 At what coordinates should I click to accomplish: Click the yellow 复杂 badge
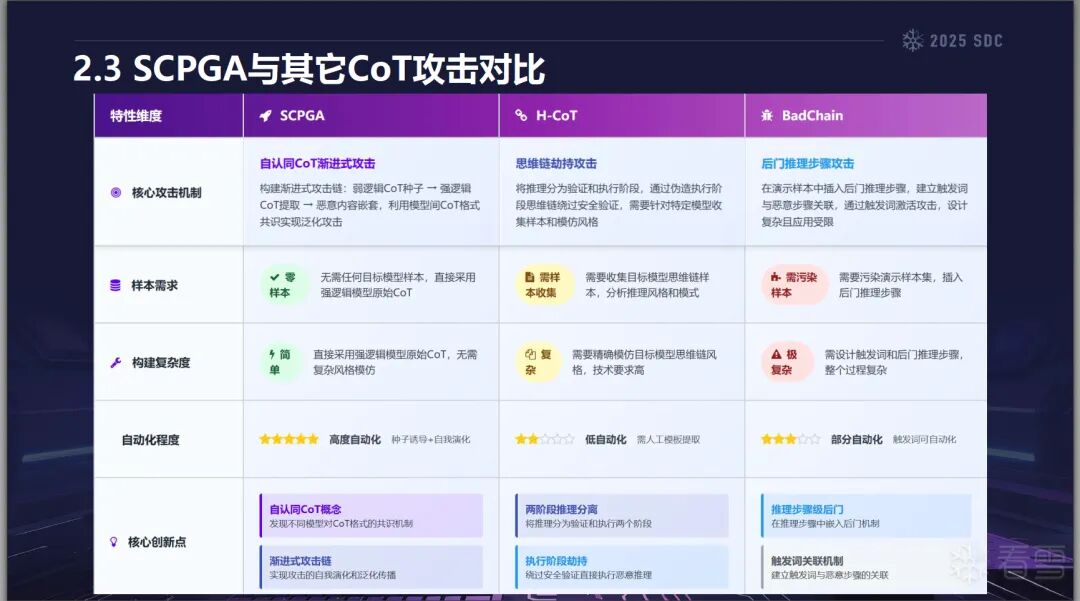pos(538,362)
